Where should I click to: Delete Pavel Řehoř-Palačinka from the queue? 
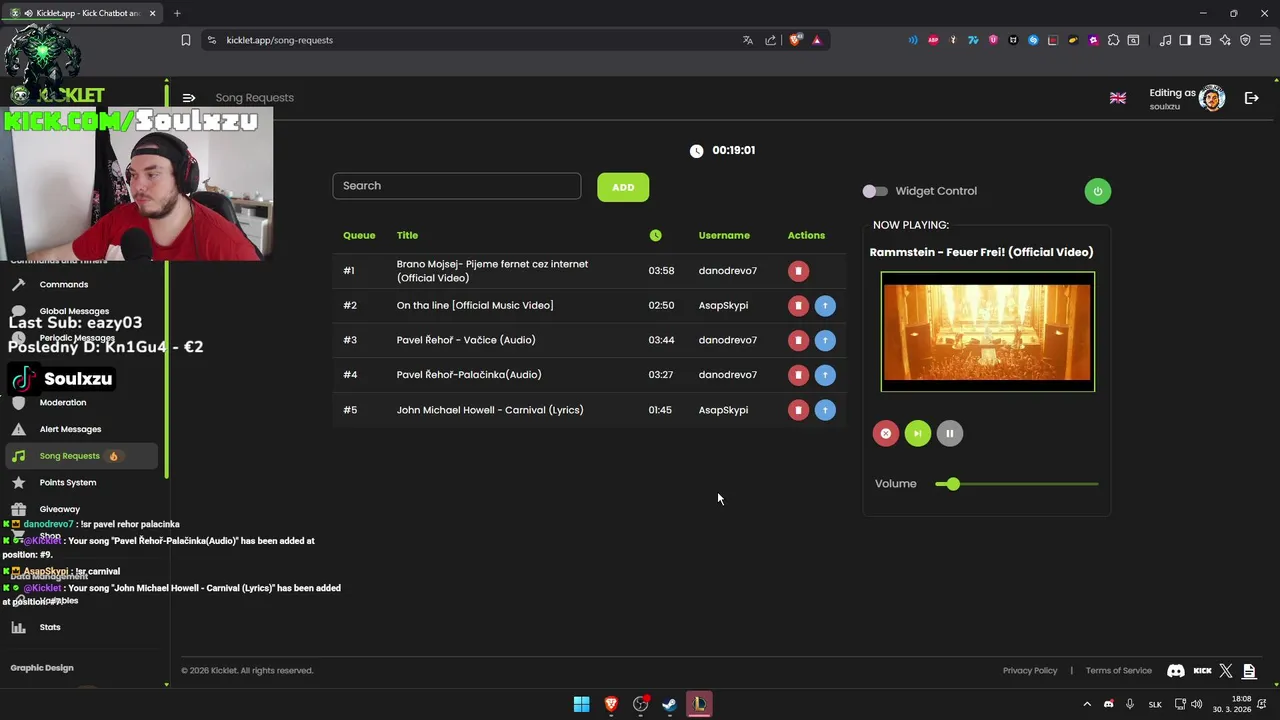point(798,375)
